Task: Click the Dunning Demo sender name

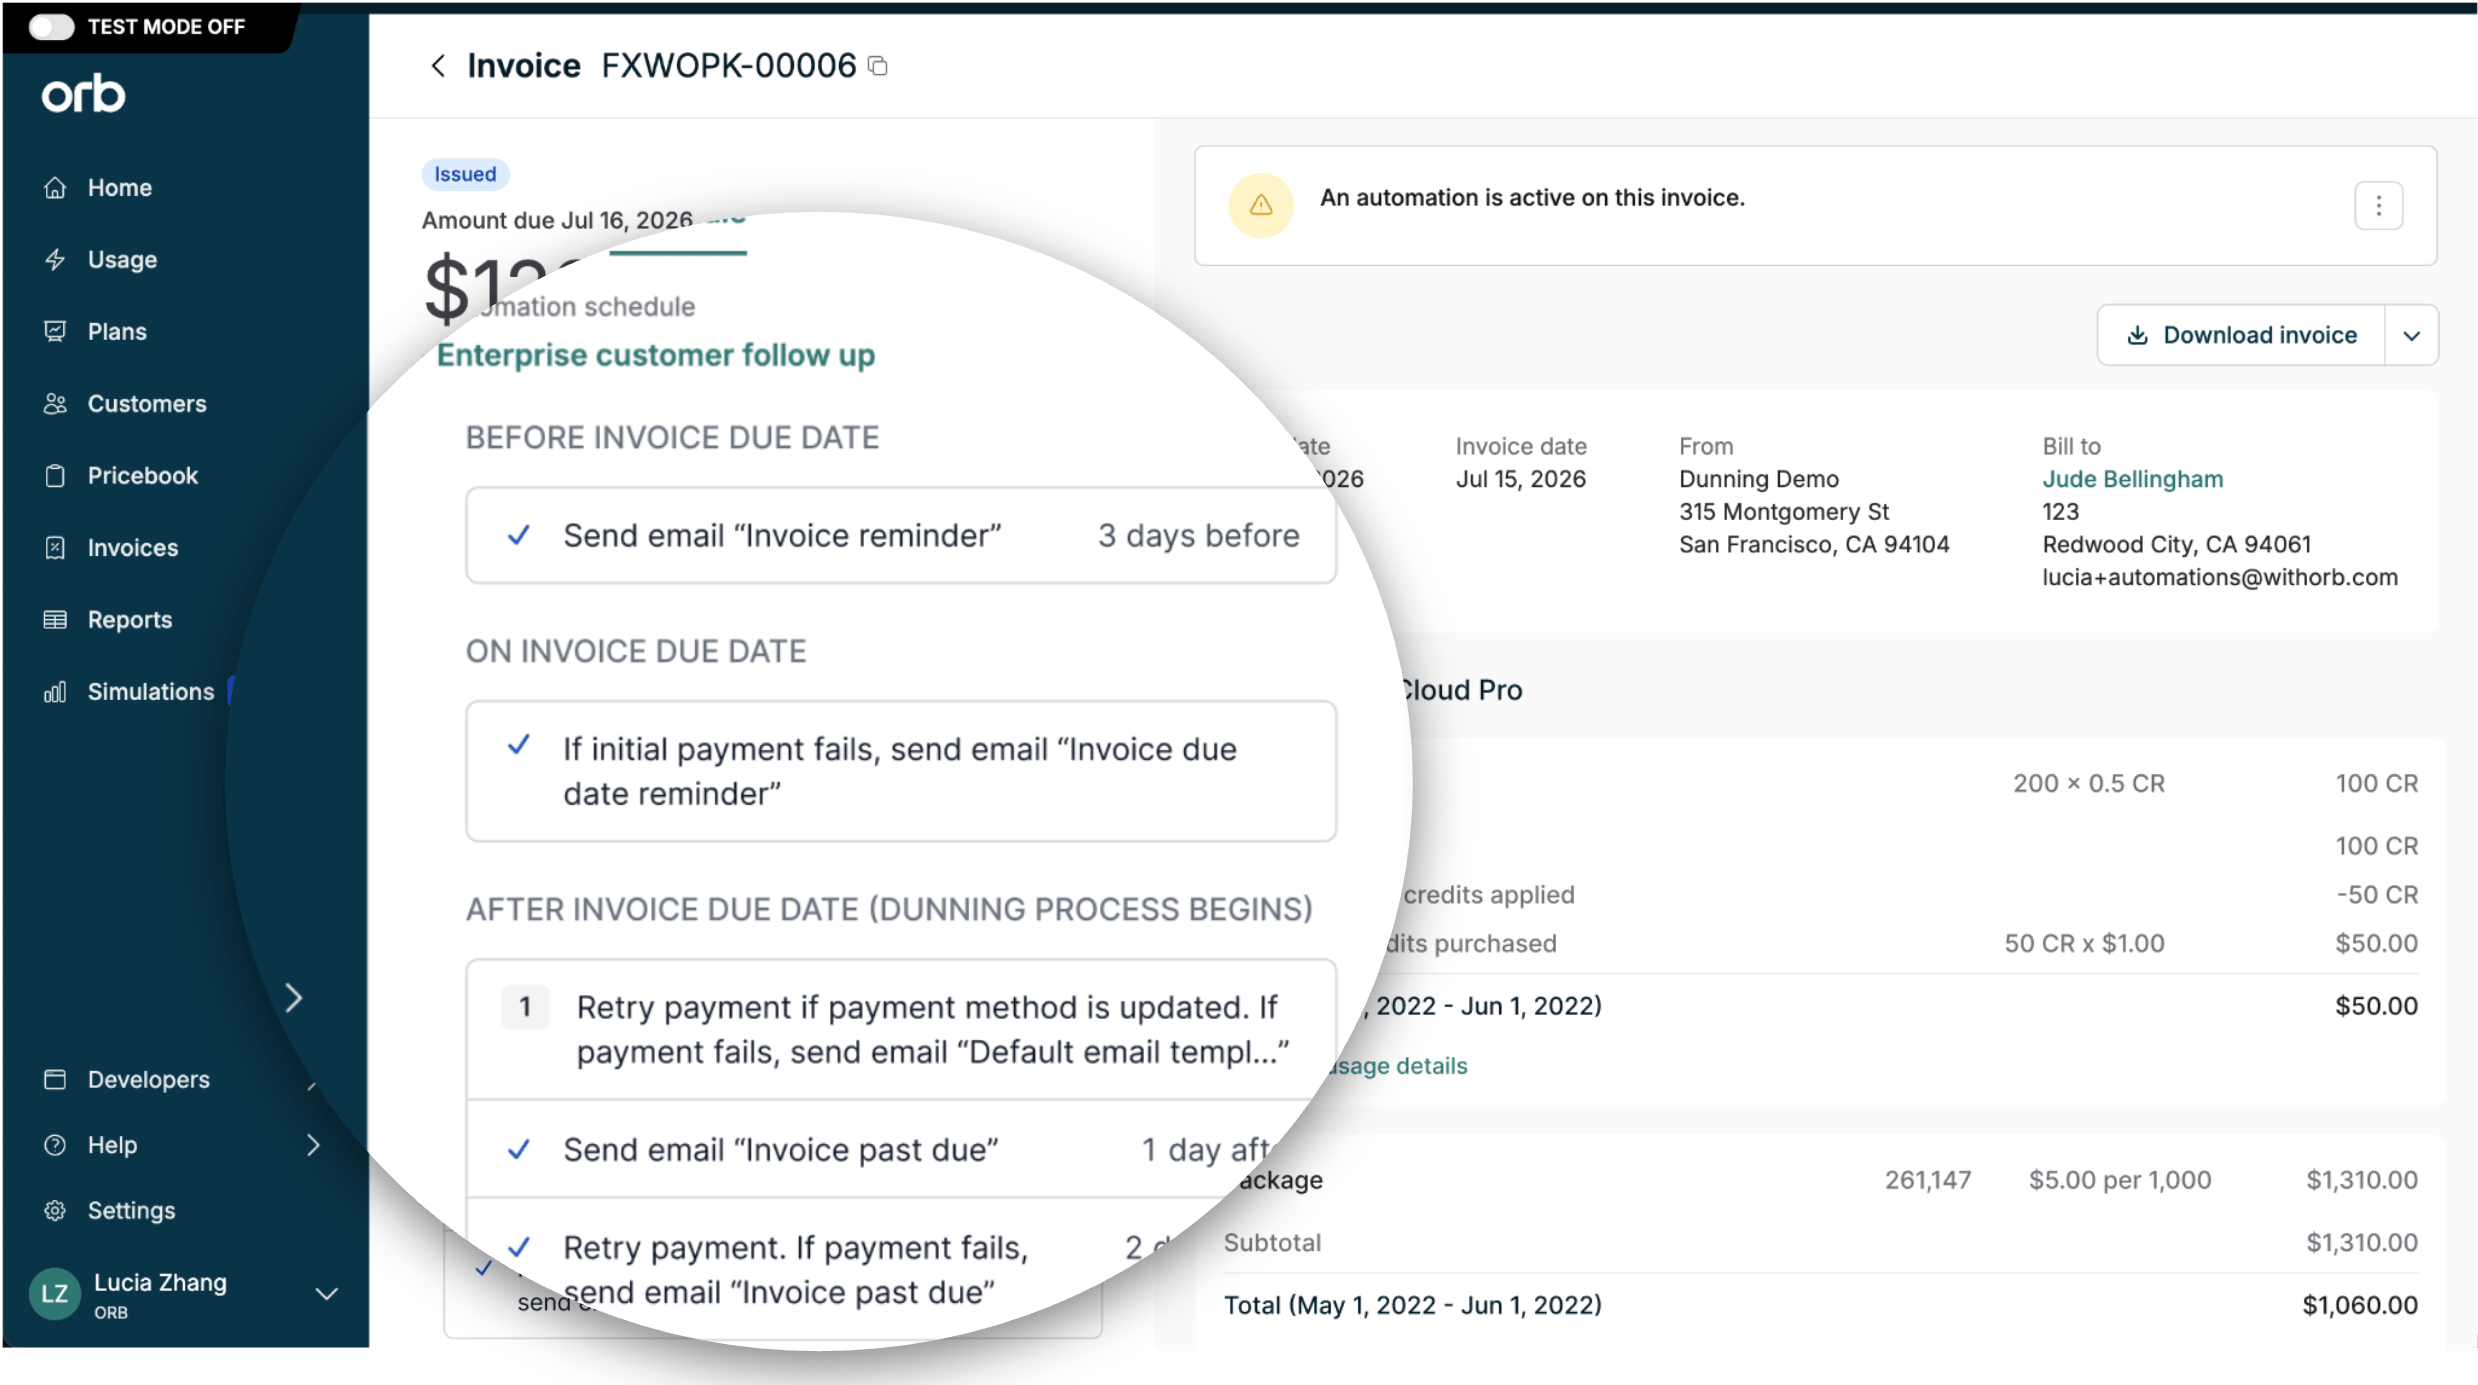Action: (x=1759, y=480)
